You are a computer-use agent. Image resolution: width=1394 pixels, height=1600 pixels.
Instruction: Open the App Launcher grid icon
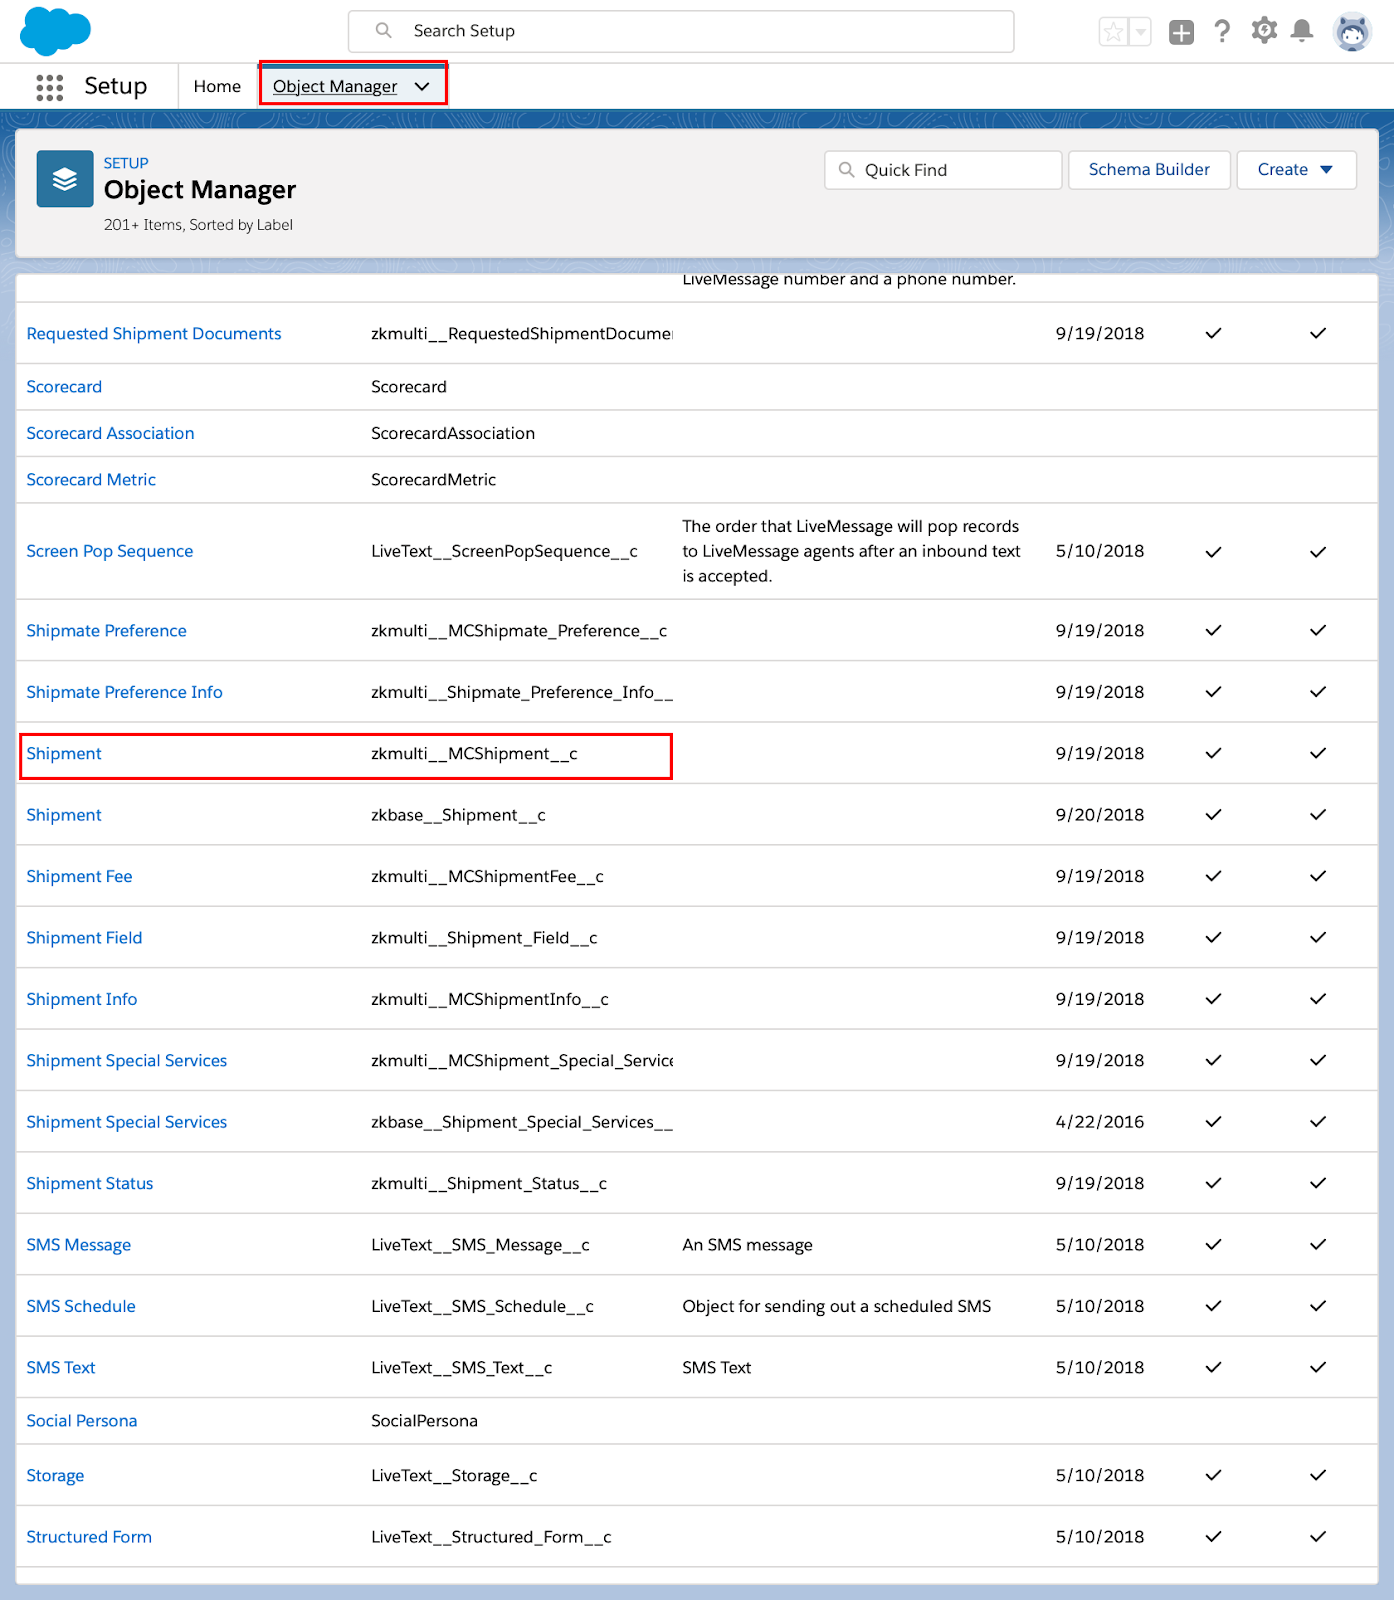point(49,87)
